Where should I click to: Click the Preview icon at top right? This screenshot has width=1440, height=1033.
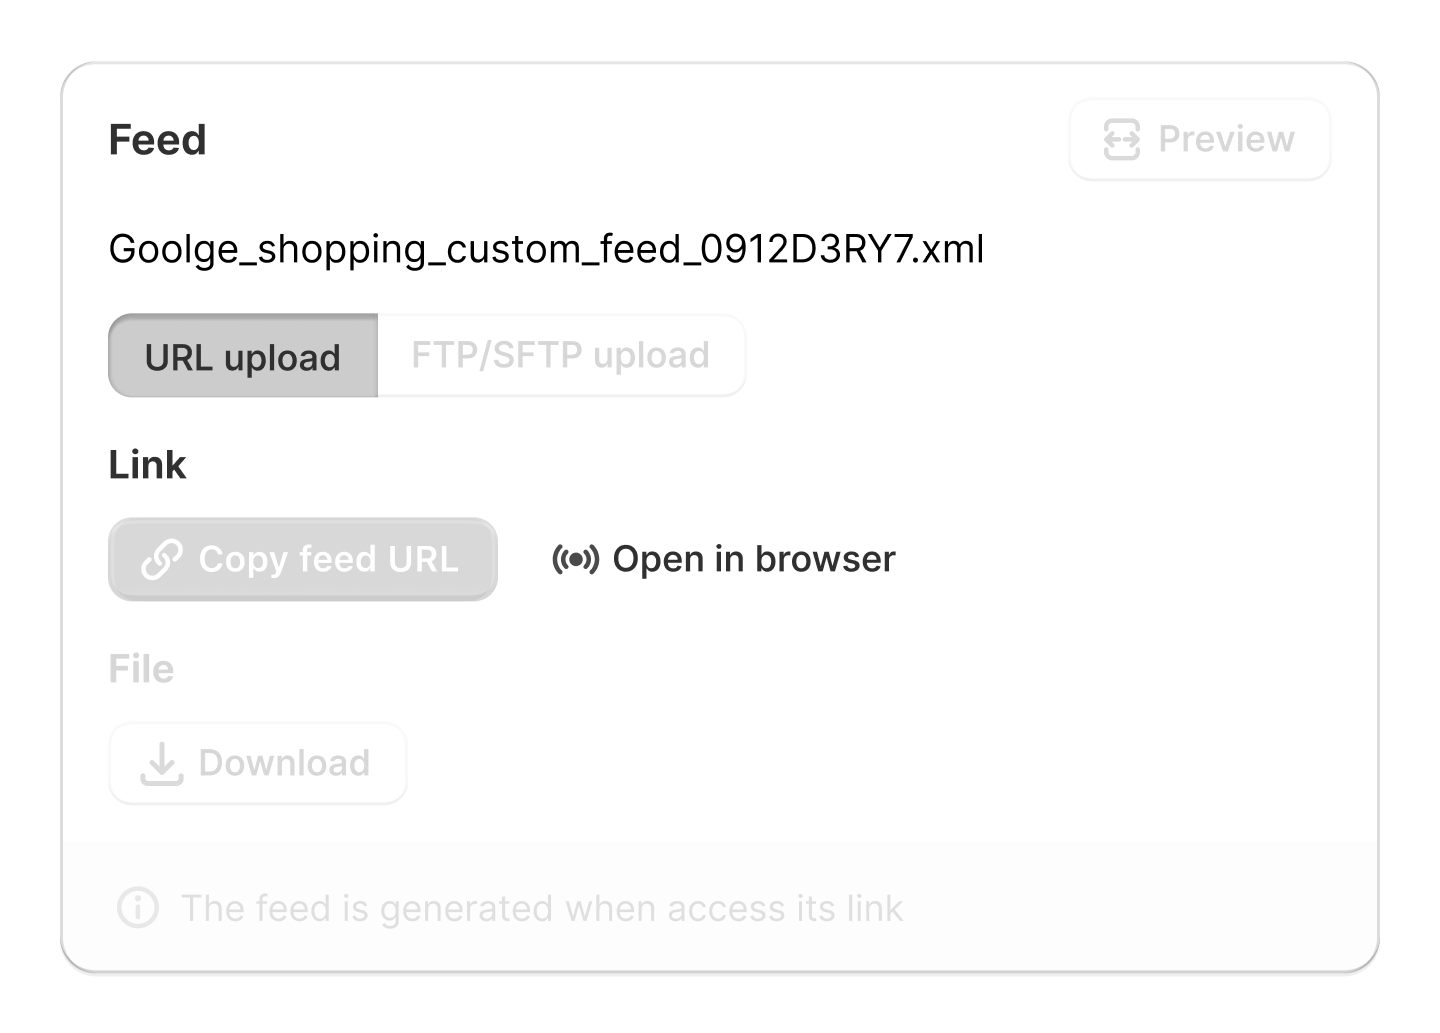pyautogui.click(x=1121, y=140)
